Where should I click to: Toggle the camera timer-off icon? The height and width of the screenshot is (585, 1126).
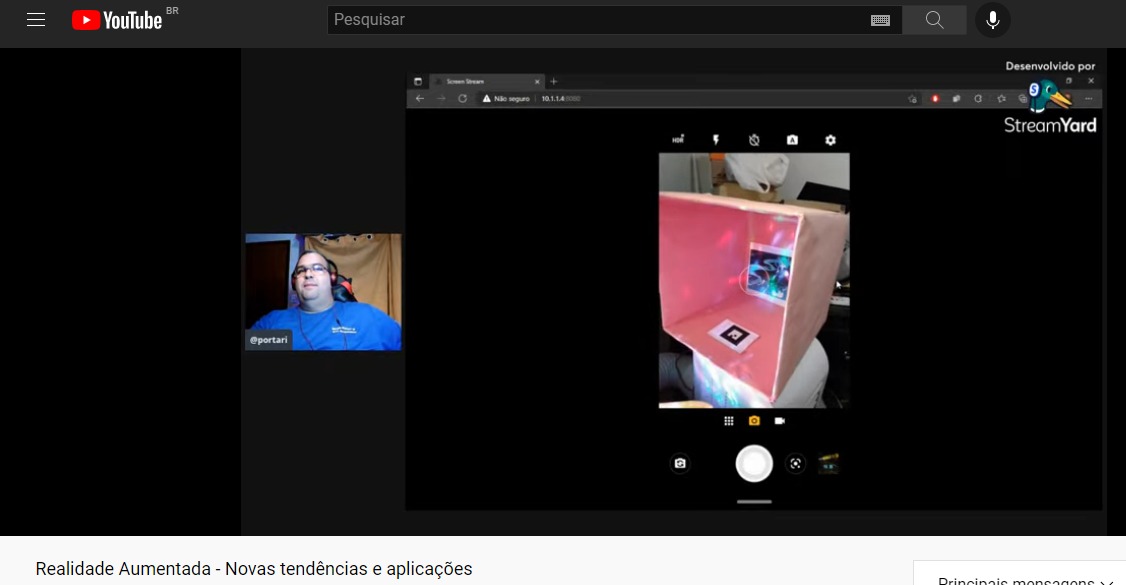[x=754, y=140]
